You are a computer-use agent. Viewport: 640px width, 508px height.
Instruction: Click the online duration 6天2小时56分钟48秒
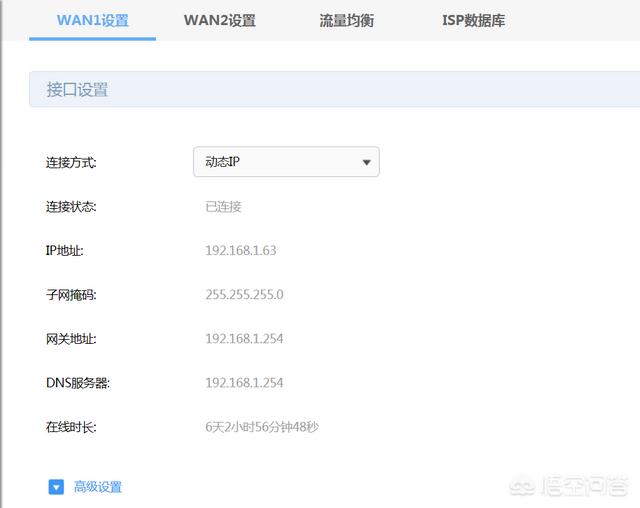[x=262, y=427]
